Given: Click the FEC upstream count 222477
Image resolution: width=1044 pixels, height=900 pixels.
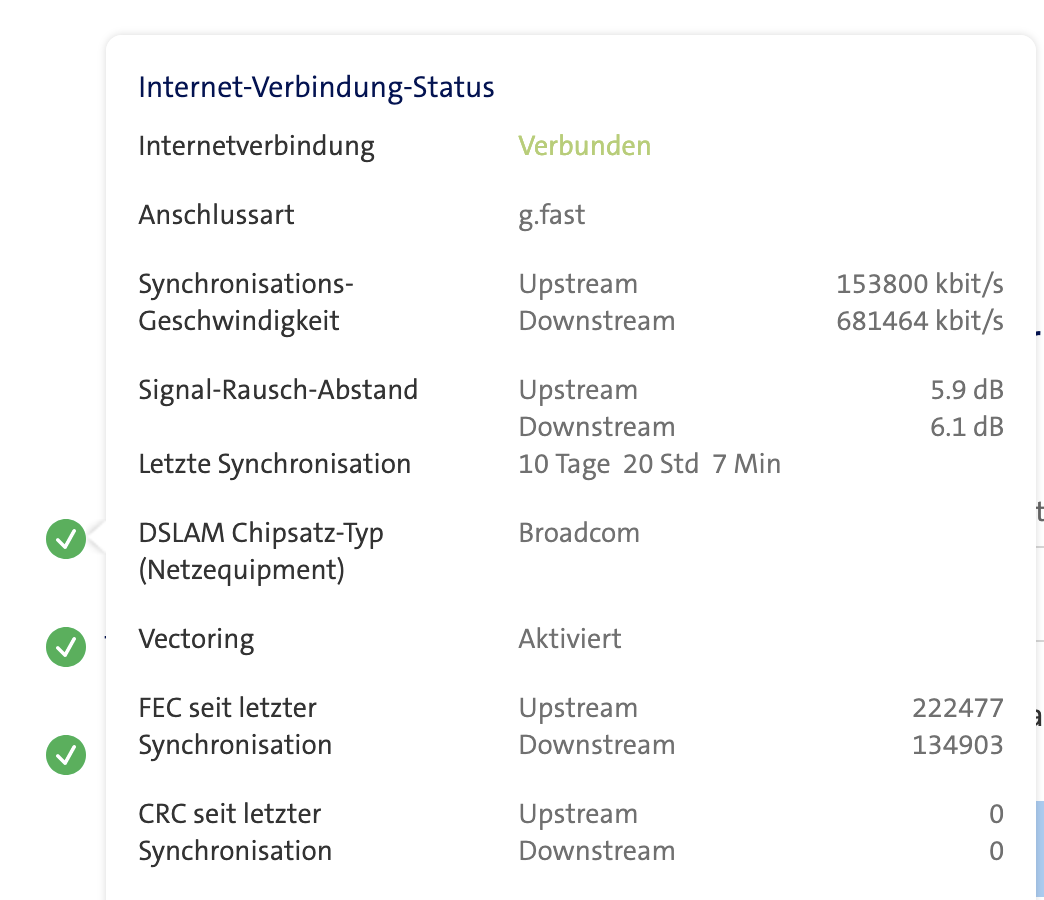Looking at the screenshot, I should [957, 708].
